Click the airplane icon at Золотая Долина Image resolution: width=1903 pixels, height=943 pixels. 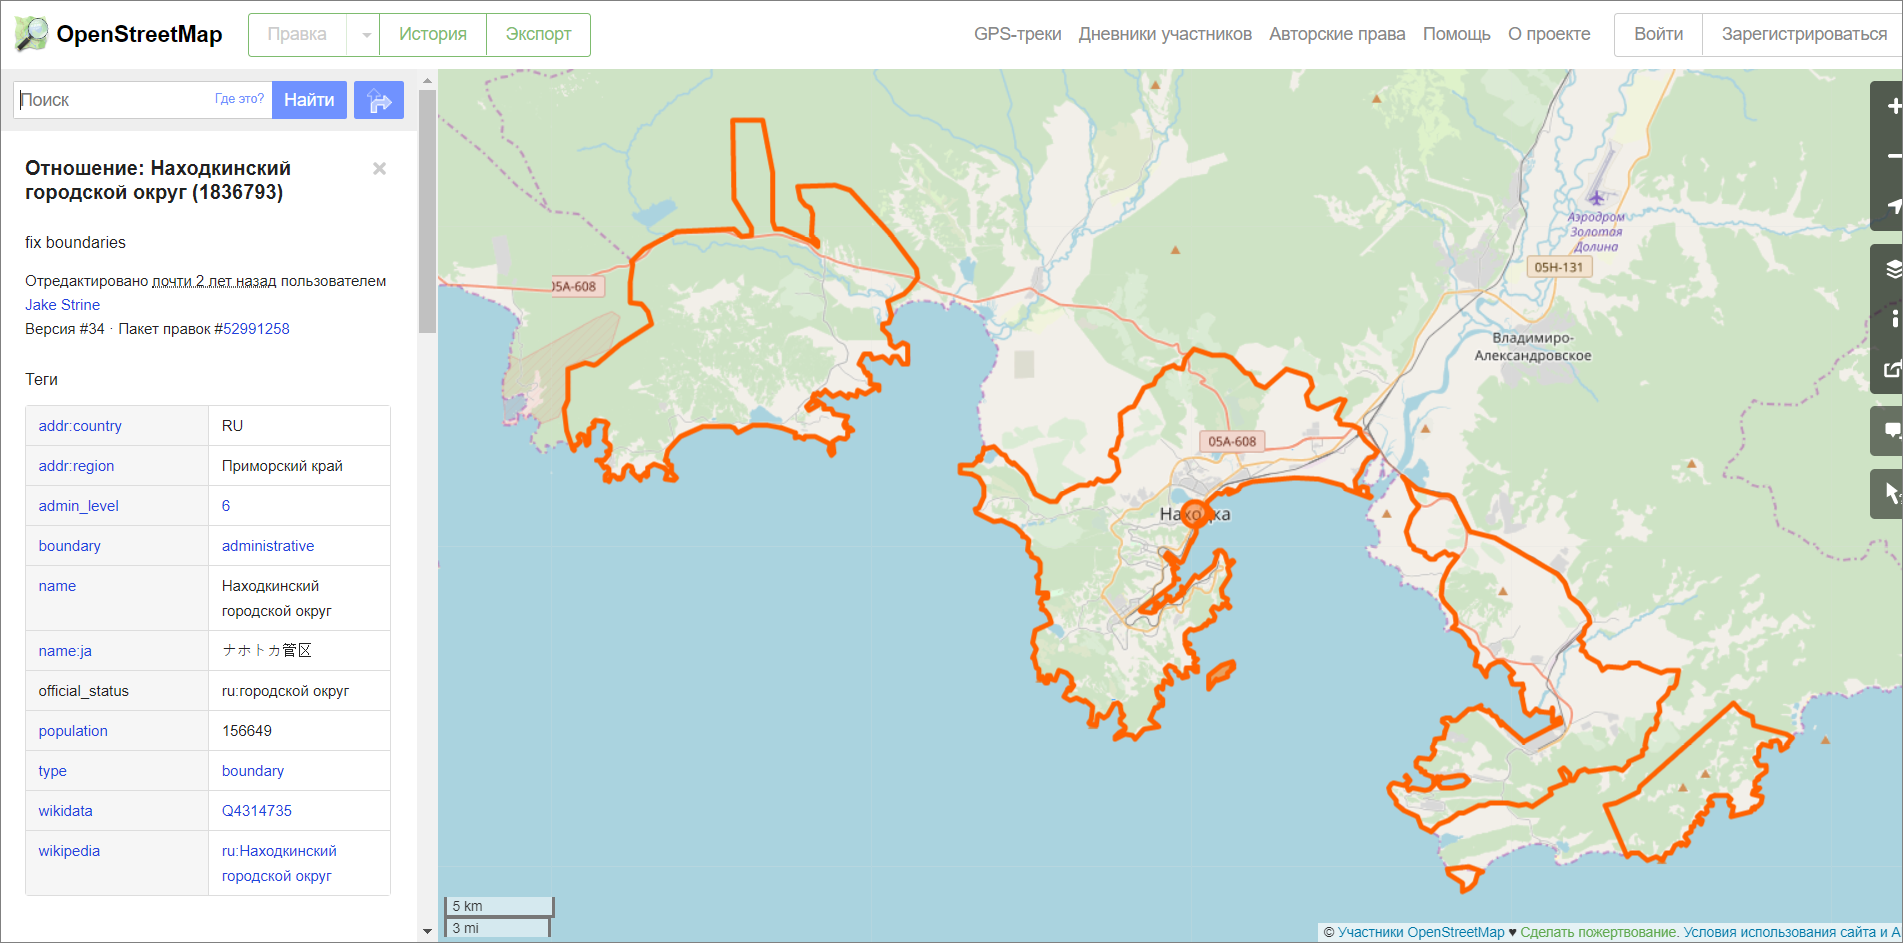click(x=1596, y=197)
